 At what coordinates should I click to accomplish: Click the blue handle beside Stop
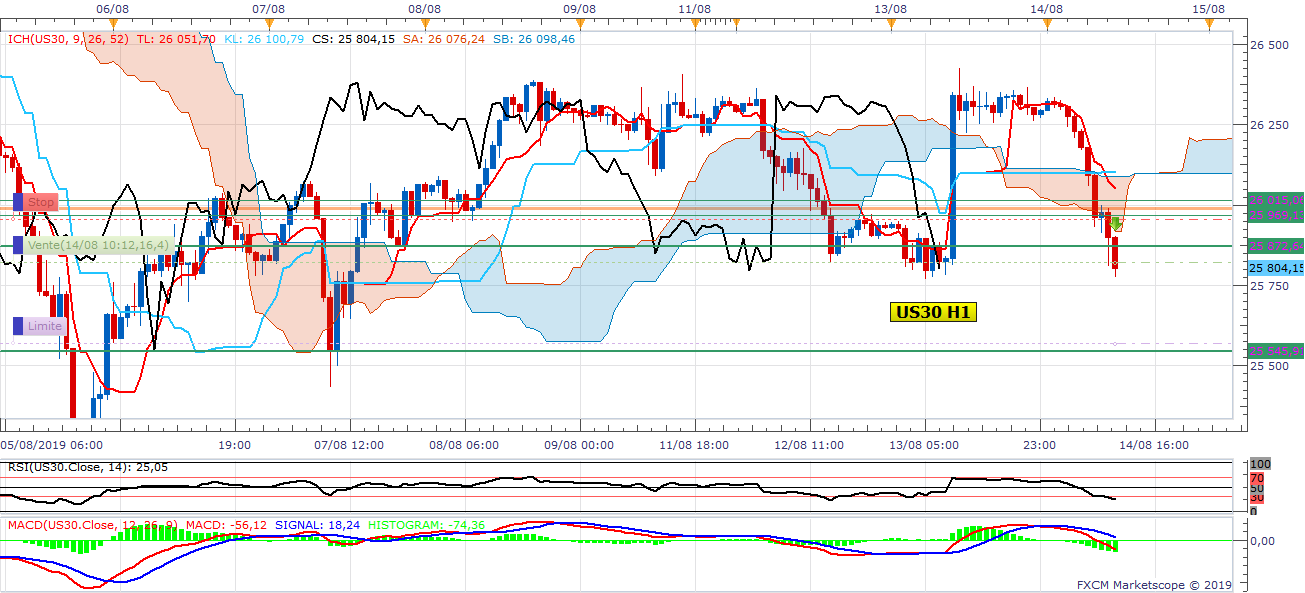click(x=18, y=203)
